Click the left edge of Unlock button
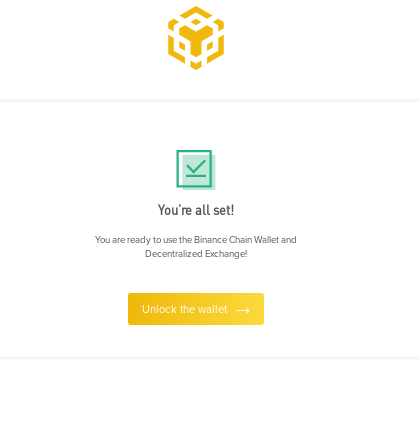The width and height of the screenshot is (419, 428). pyautogui.click(x=130, y=309)
